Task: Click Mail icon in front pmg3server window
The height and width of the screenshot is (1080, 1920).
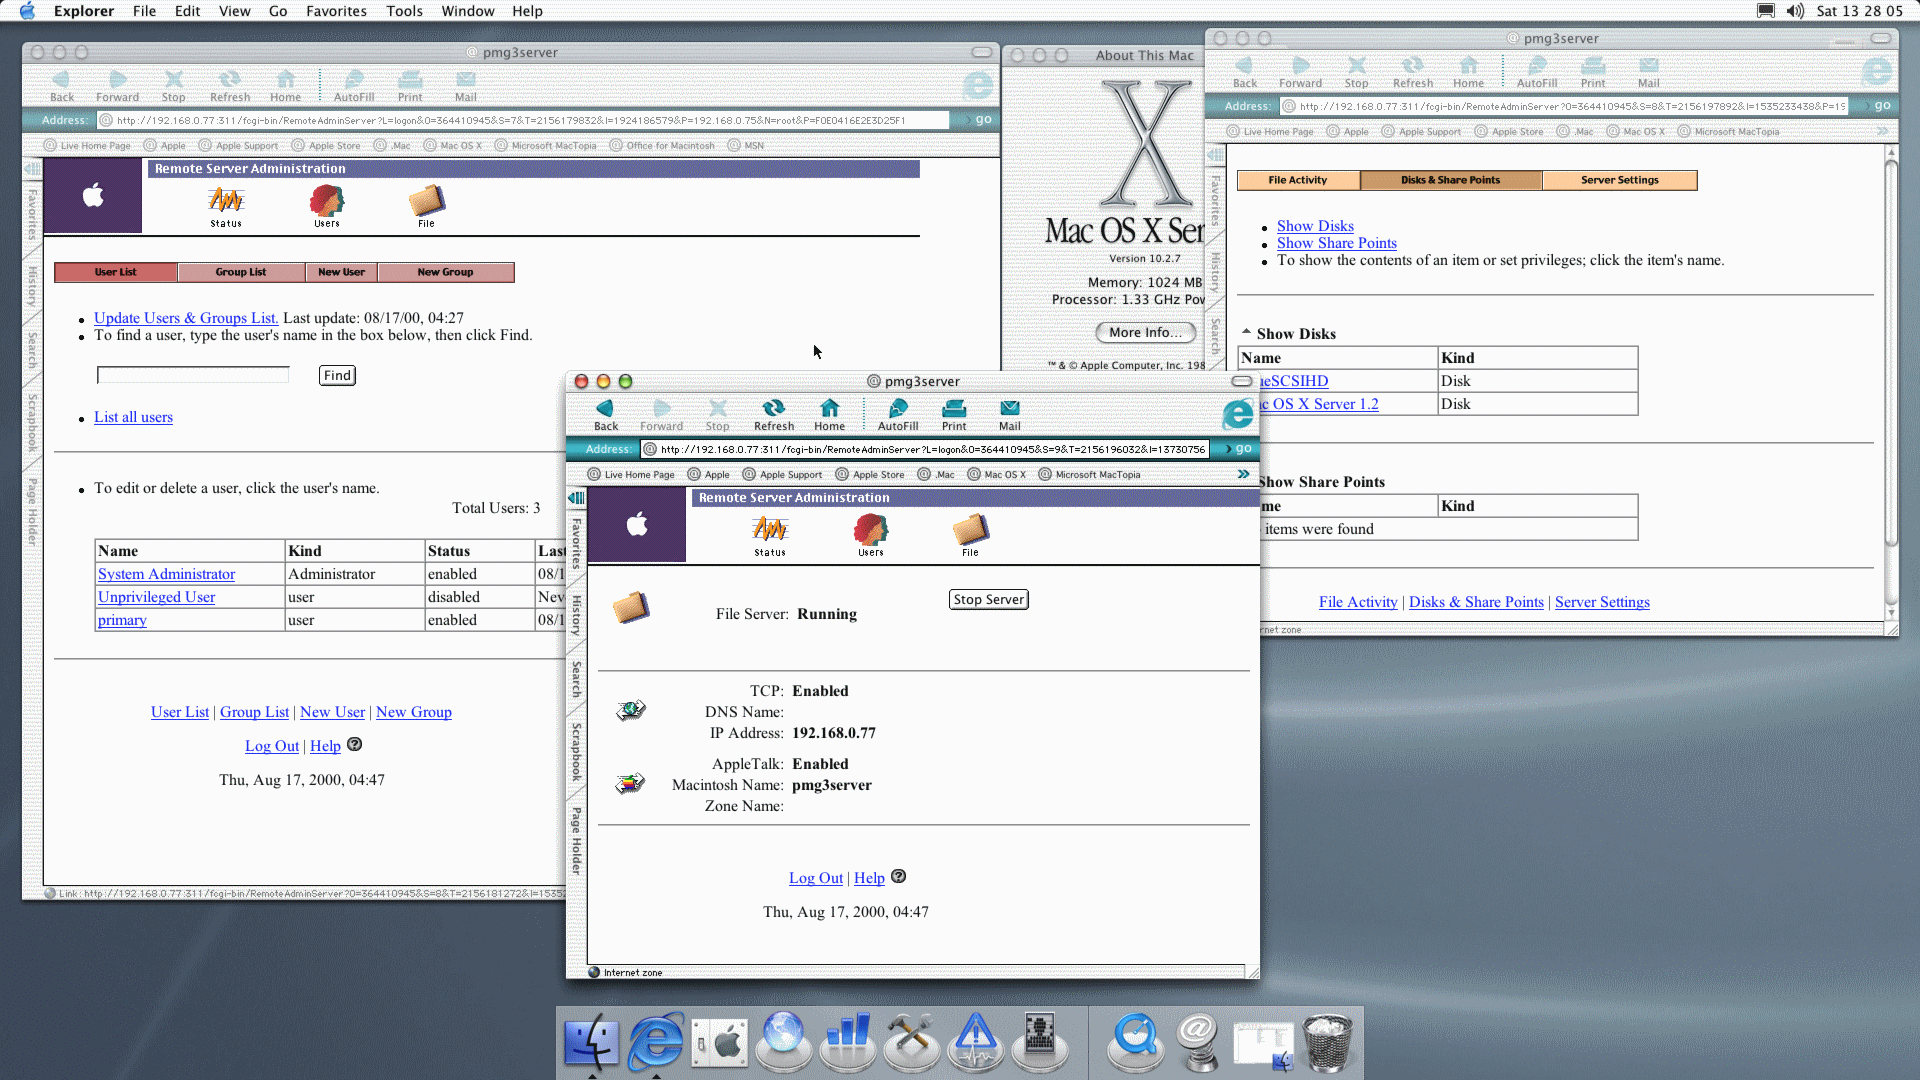Action: point(1010,408)
